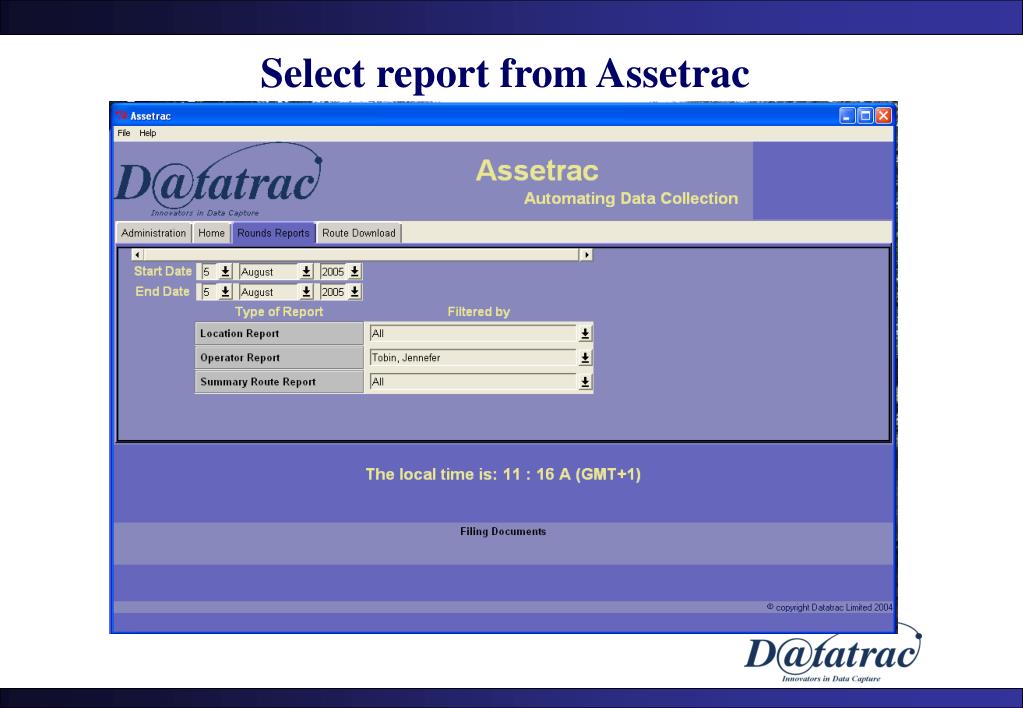Click the Summary Route Report button
The width and height of the screenshot is (1023, 708).
point(279,382)
